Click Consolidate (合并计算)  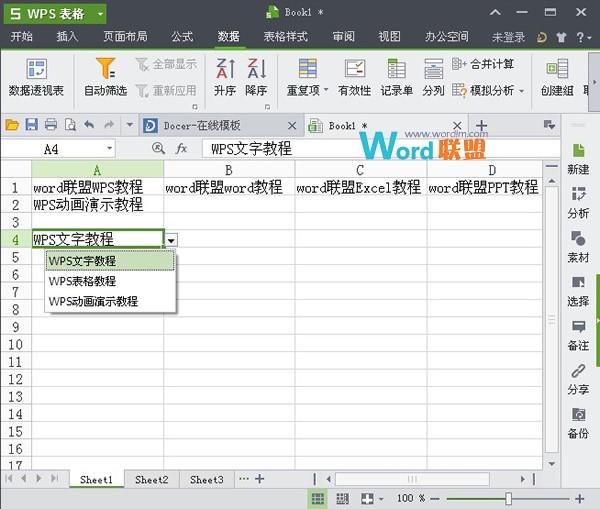[483, 64]
